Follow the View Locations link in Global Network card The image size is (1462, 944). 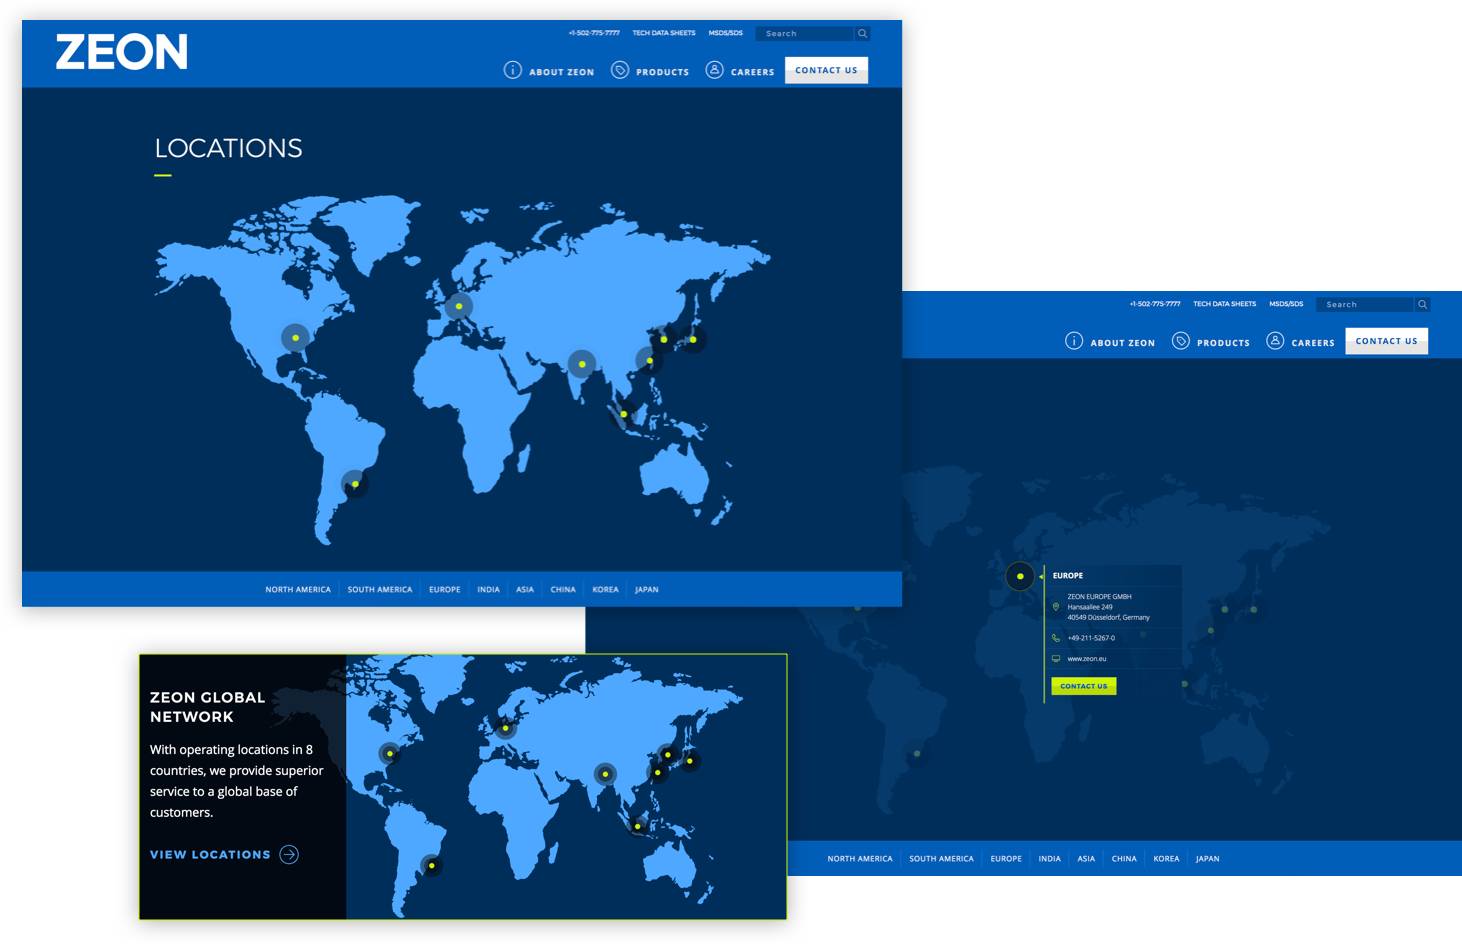224,855
